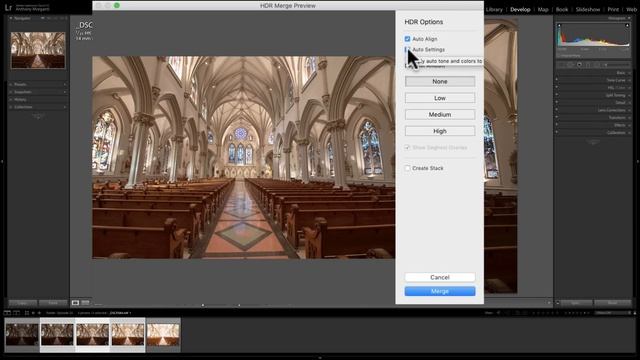Switch off the Lens Corrections panel adjustments
The height and width of the screenshot is (360, 640).
(x=557, y=110)
